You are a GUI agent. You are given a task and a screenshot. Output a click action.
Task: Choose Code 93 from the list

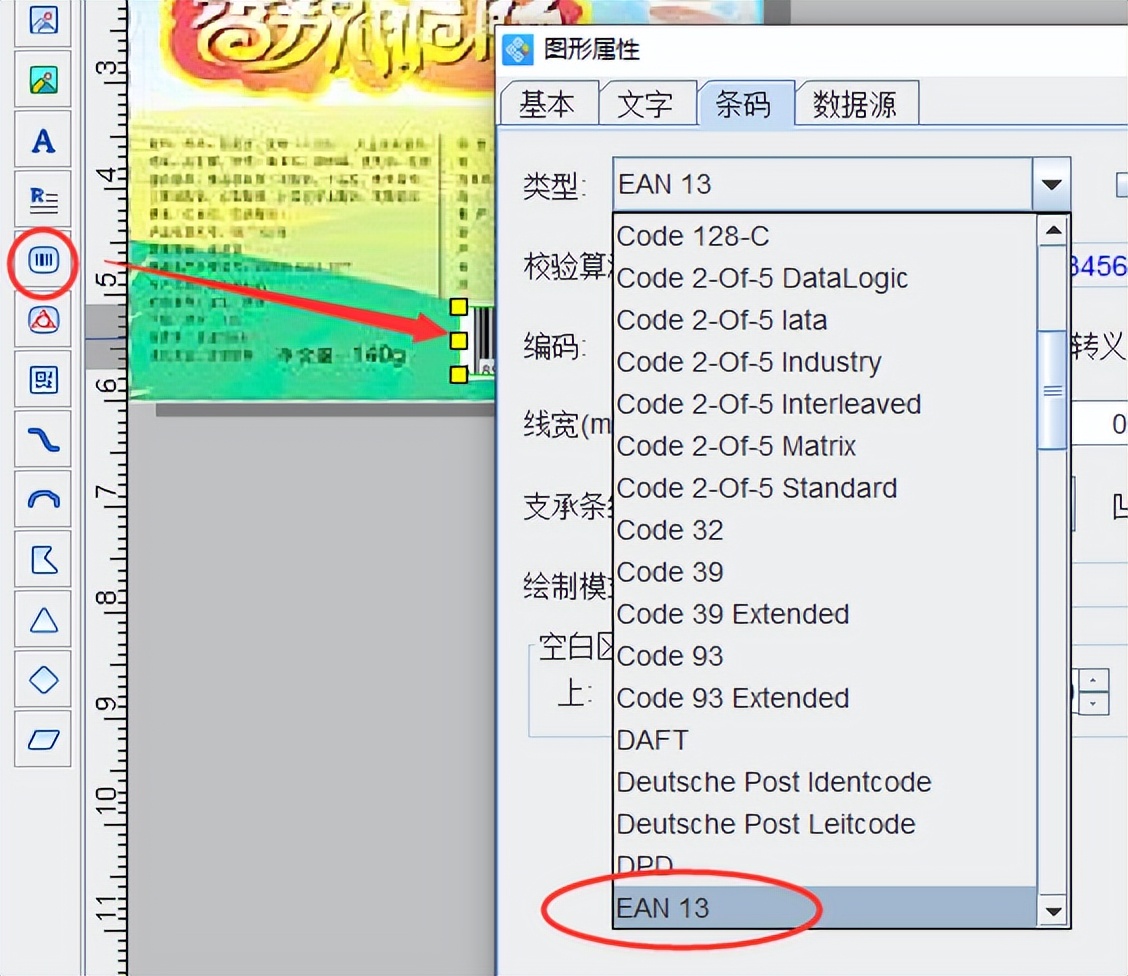tap(825, 656)
